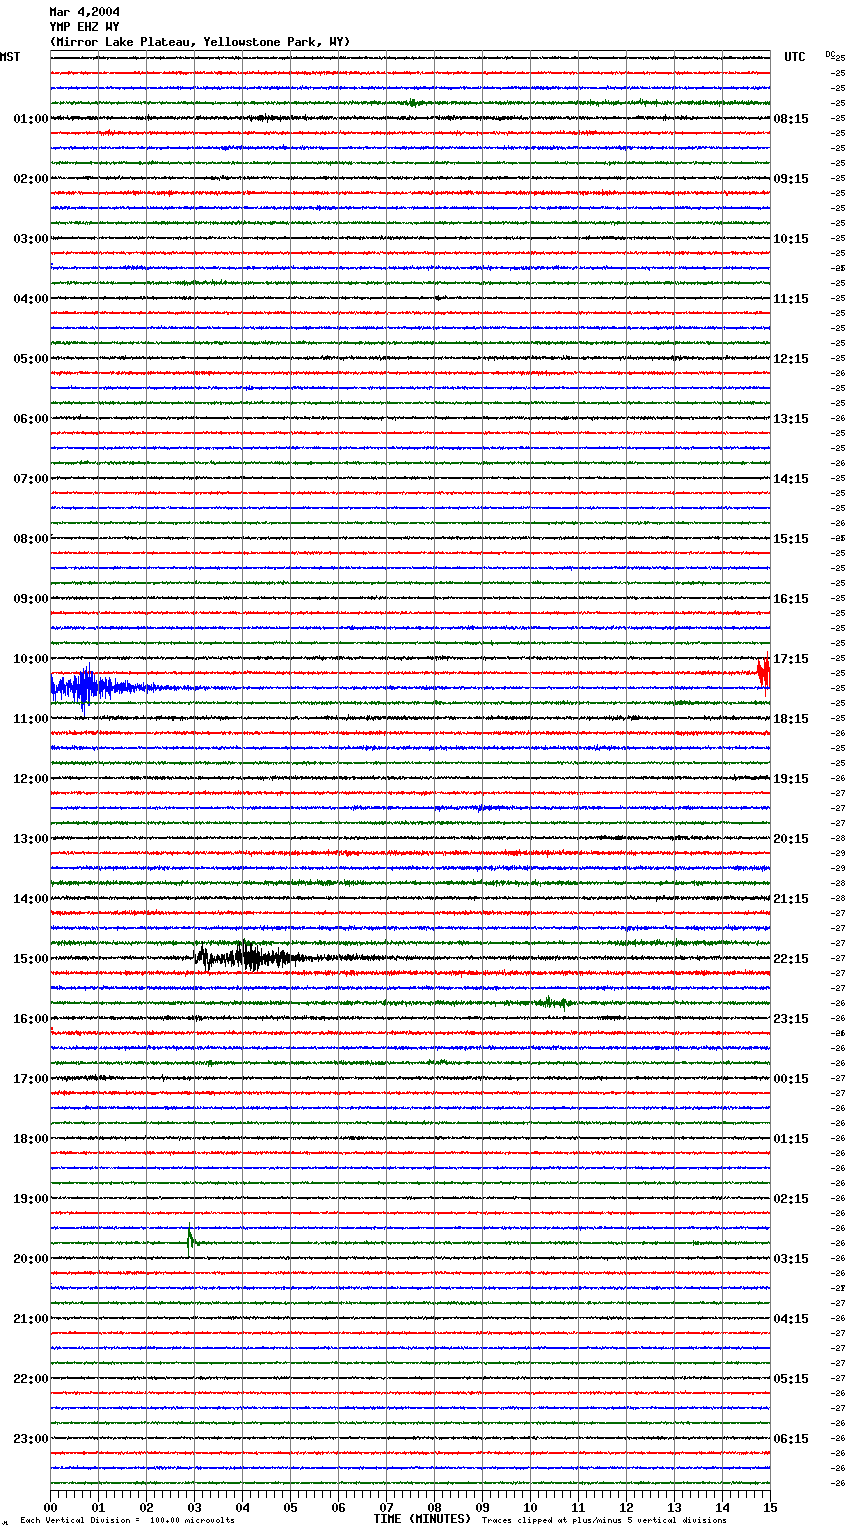Click the green spike below the 19:00 trace
Image resolution: width=850 pixels, height=1534 pixels.
191,1239
